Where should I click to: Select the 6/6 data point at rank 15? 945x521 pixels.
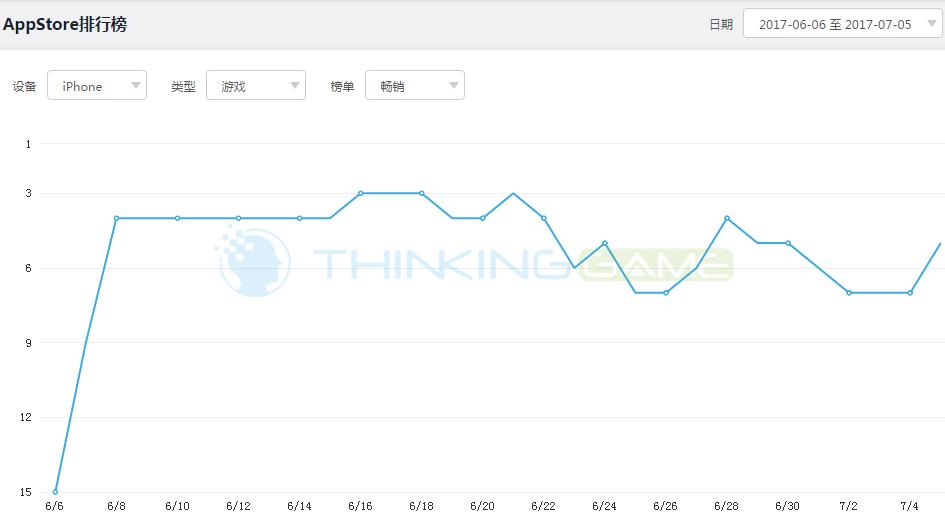point(55,492)
